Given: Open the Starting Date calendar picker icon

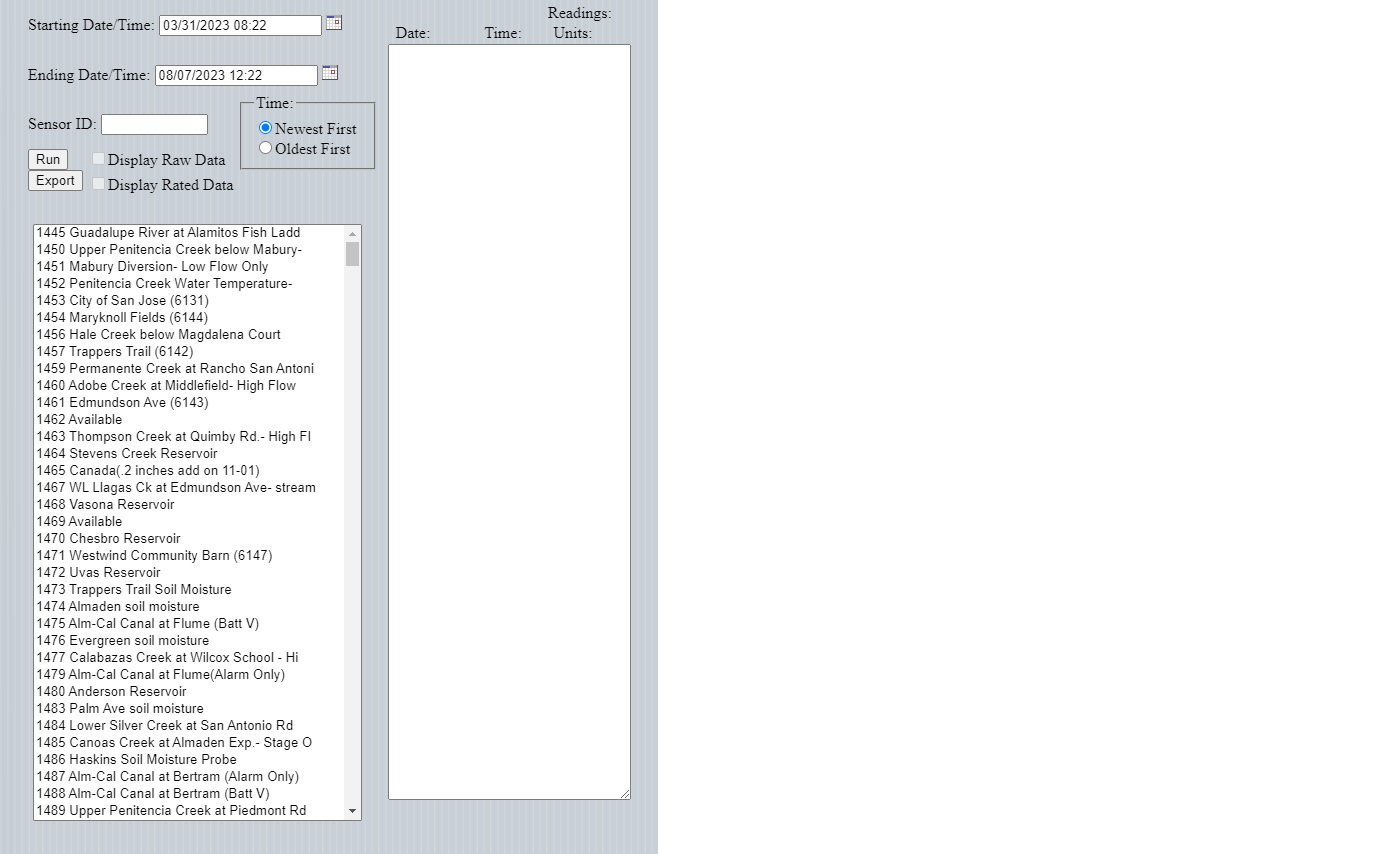Looking at the screenshot, I should point(334,23).
